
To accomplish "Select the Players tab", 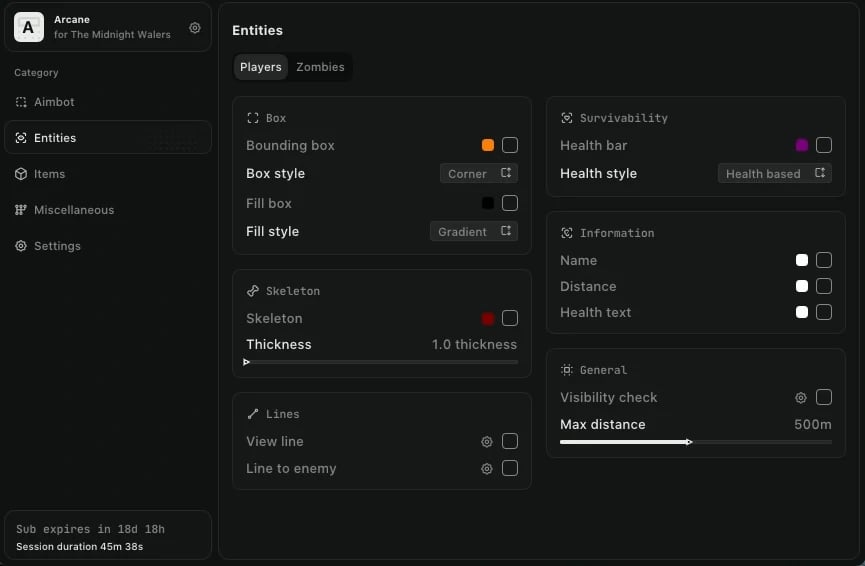I will click(x=261, y=67).
